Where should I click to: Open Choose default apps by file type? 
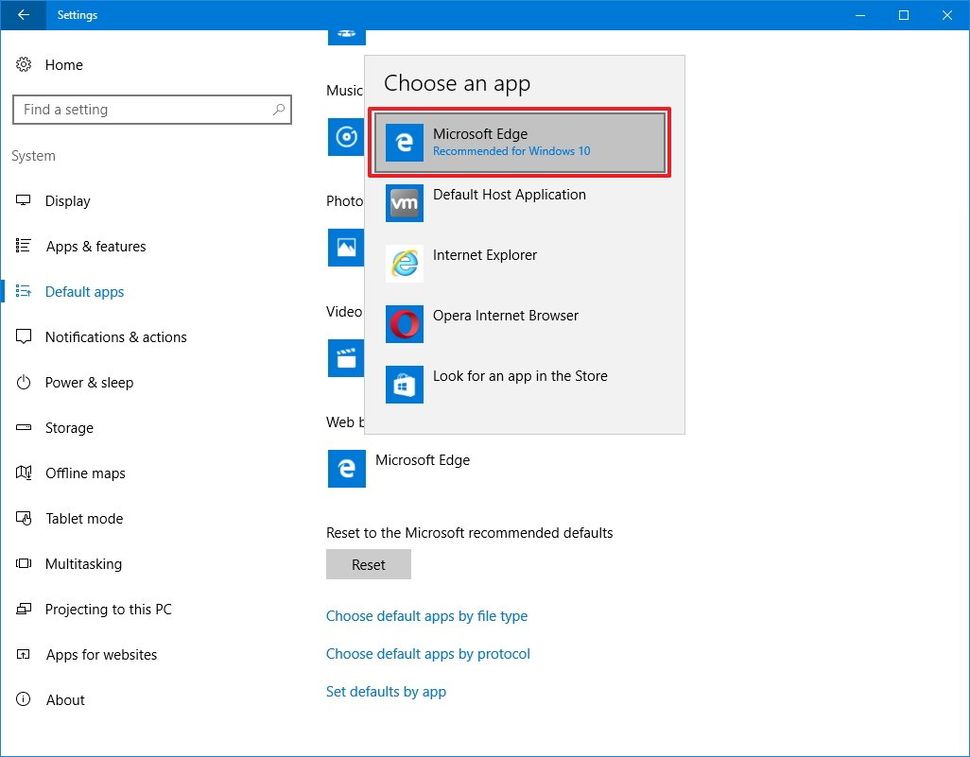pyautogui.click(x=426, y=616)
